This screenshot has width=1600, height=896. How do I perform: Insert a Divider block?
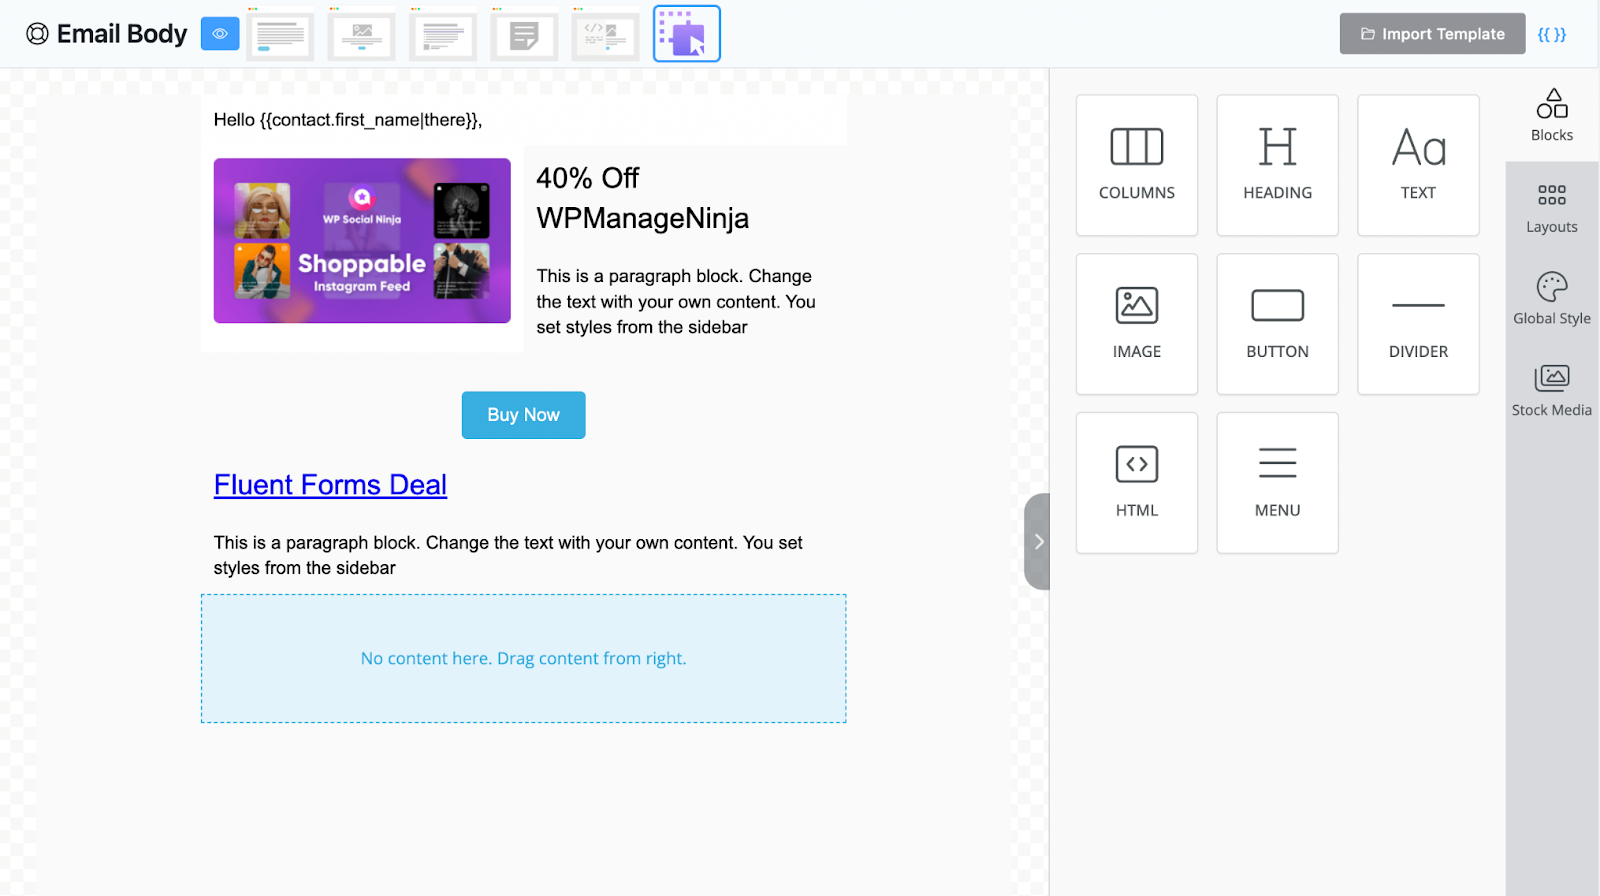(x=1418, y=324)
